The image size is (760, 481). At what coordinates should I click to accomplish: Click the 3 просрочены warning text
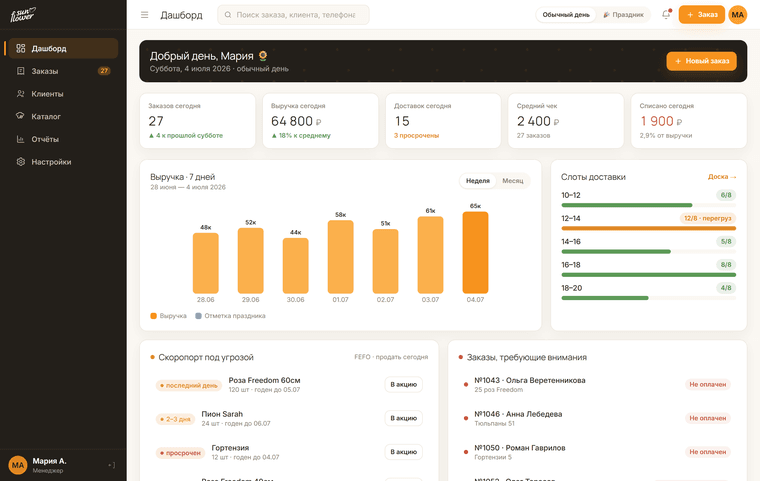pyautogui.click(x=416, y=136)
